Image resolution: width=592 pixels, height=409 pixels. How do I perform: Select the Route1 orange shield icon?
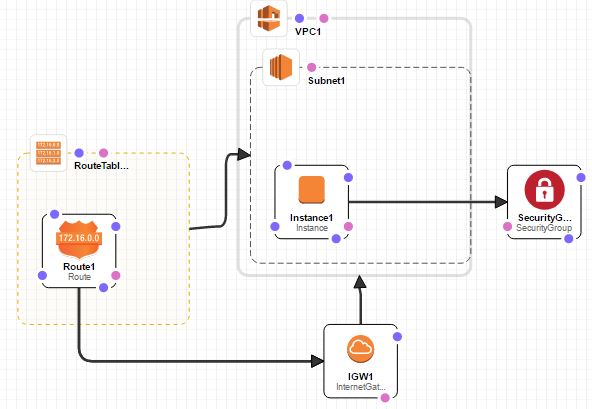79,239
